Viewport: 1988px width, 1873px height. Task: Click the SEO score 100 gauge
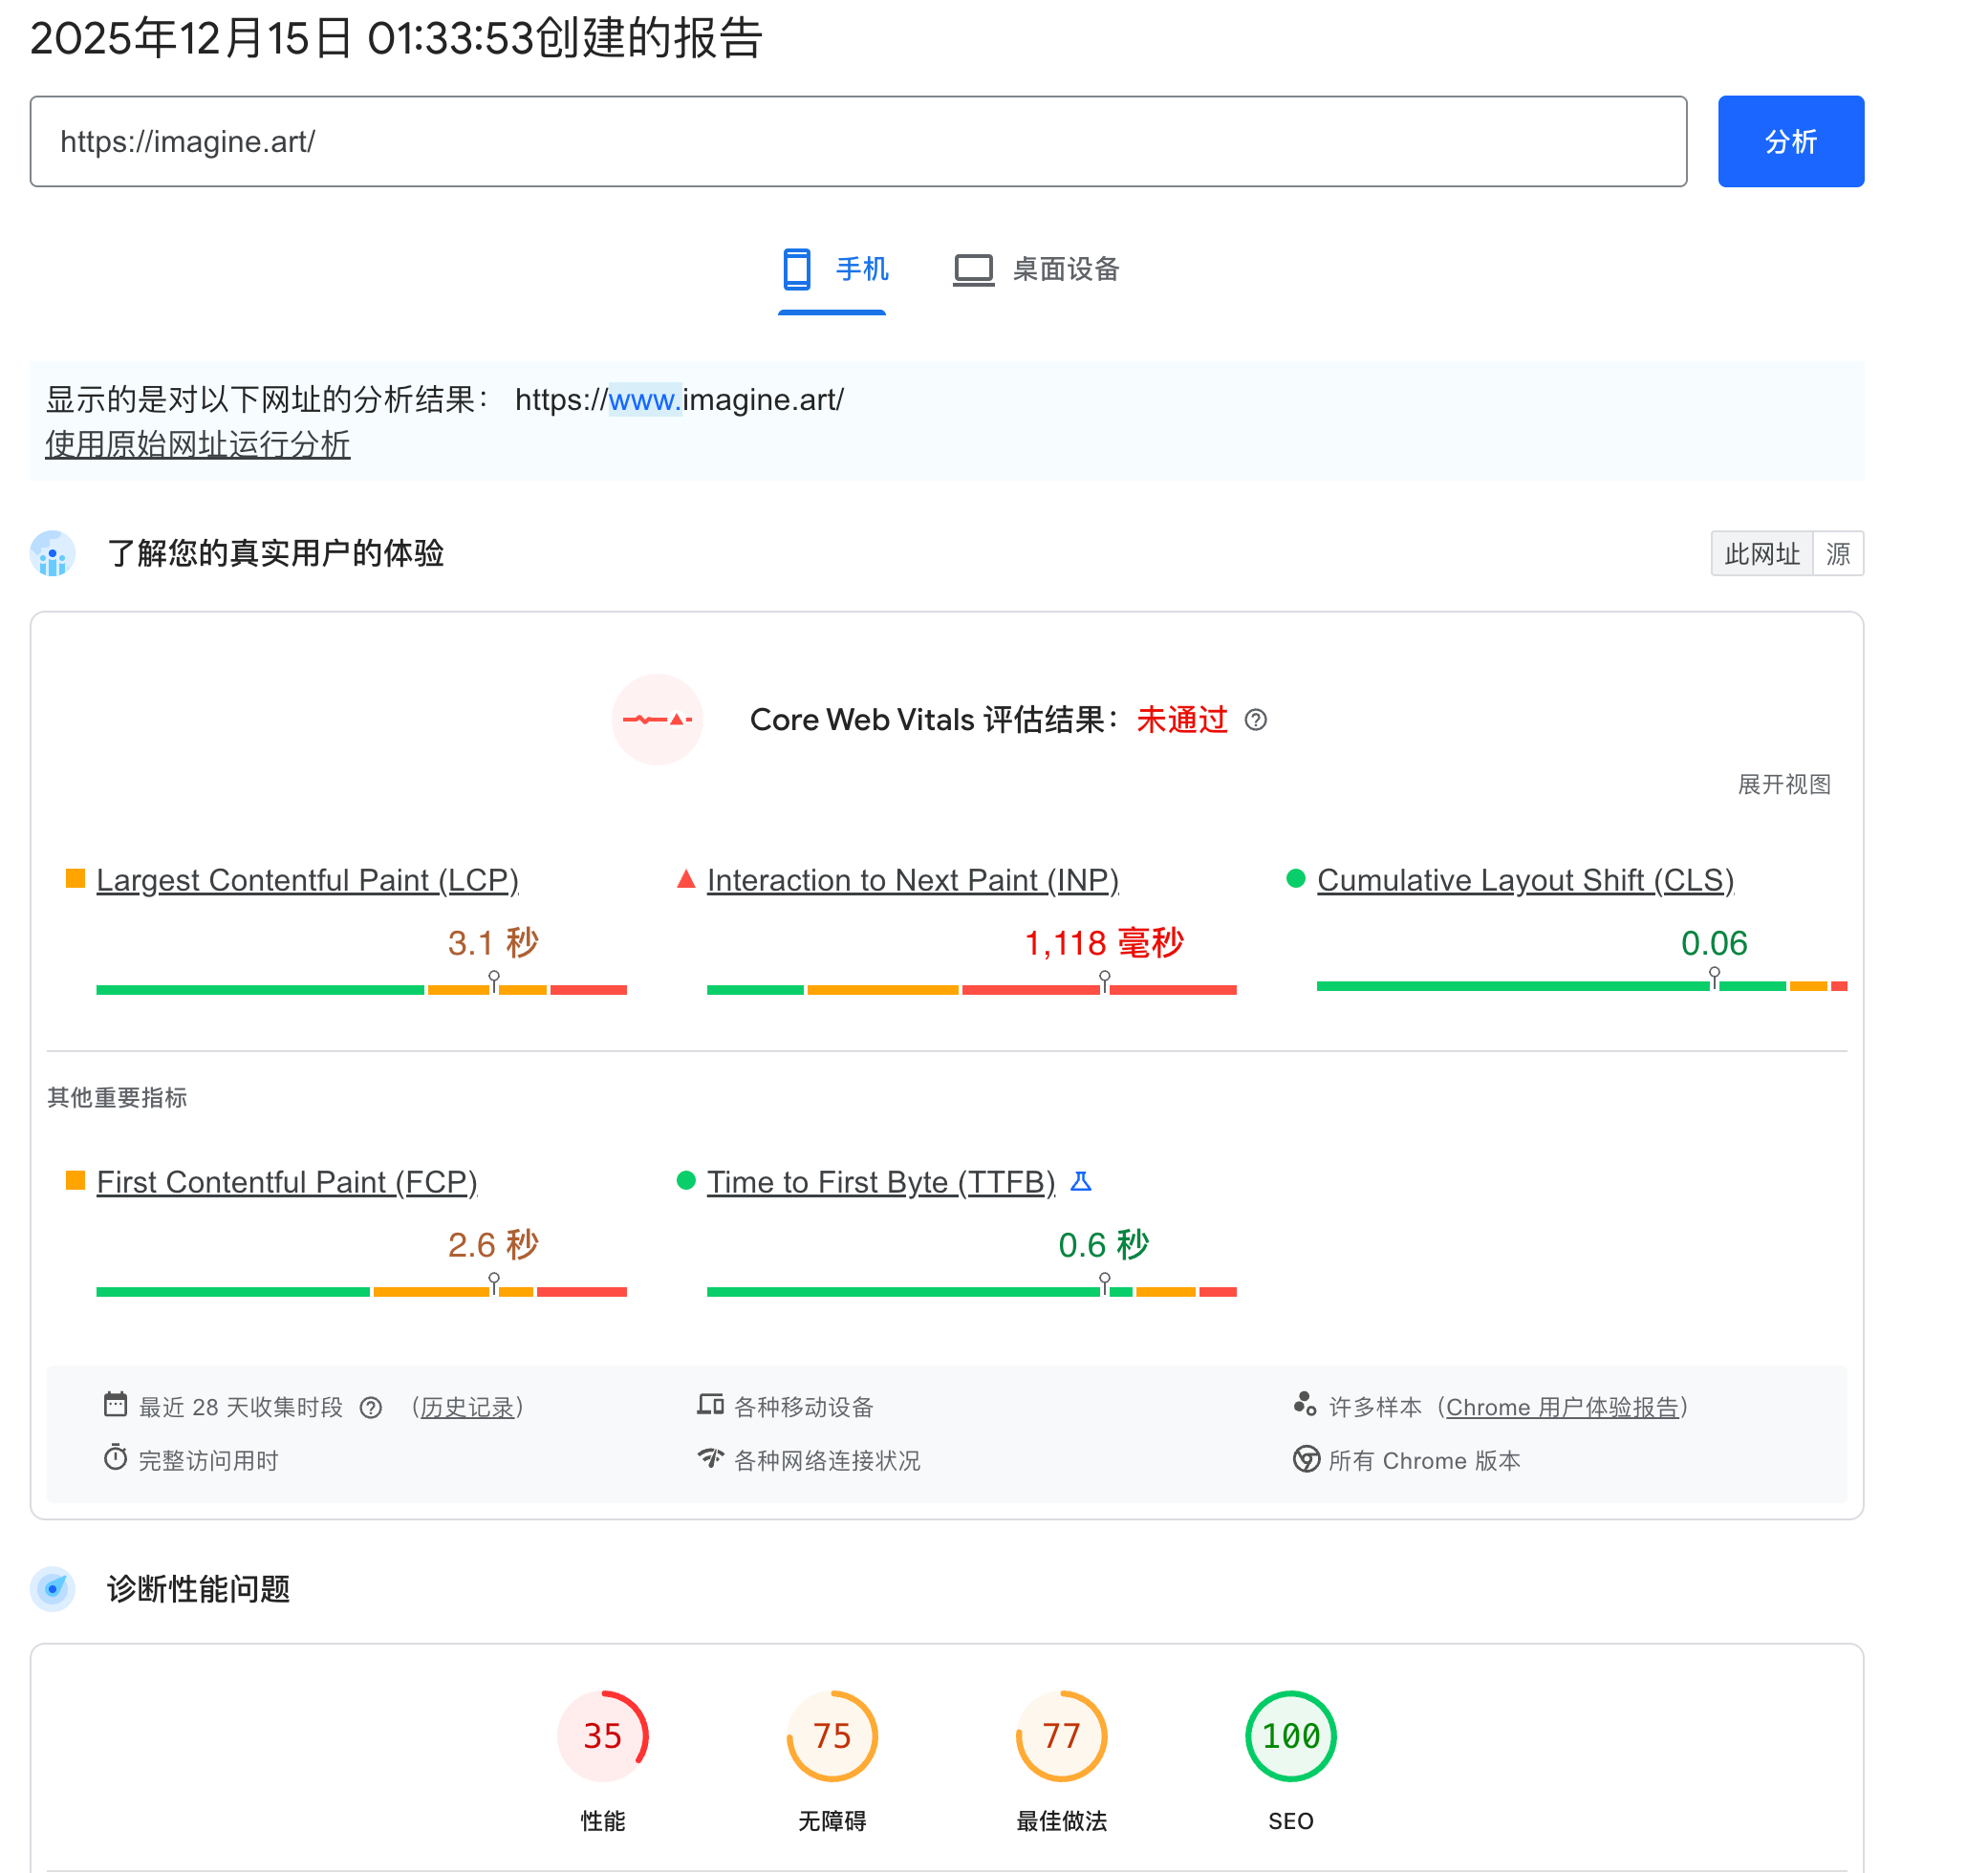pyautogui.click(x=1290, y=1736)
